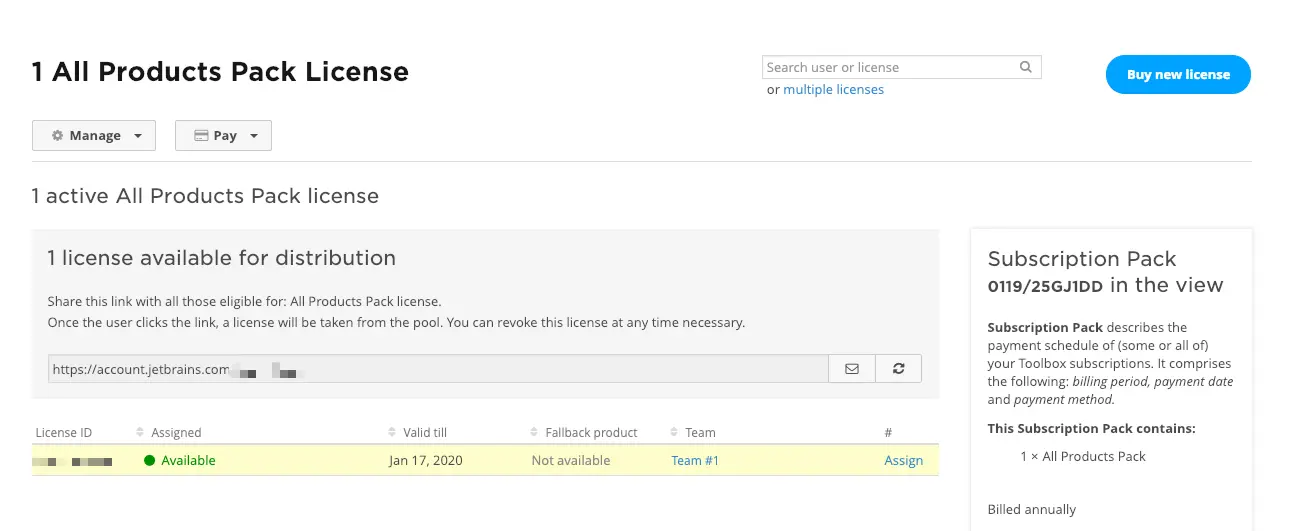The image size is (1312, 531).
Task: Click the Assigned column header text
Action: [x=176, y=433]
